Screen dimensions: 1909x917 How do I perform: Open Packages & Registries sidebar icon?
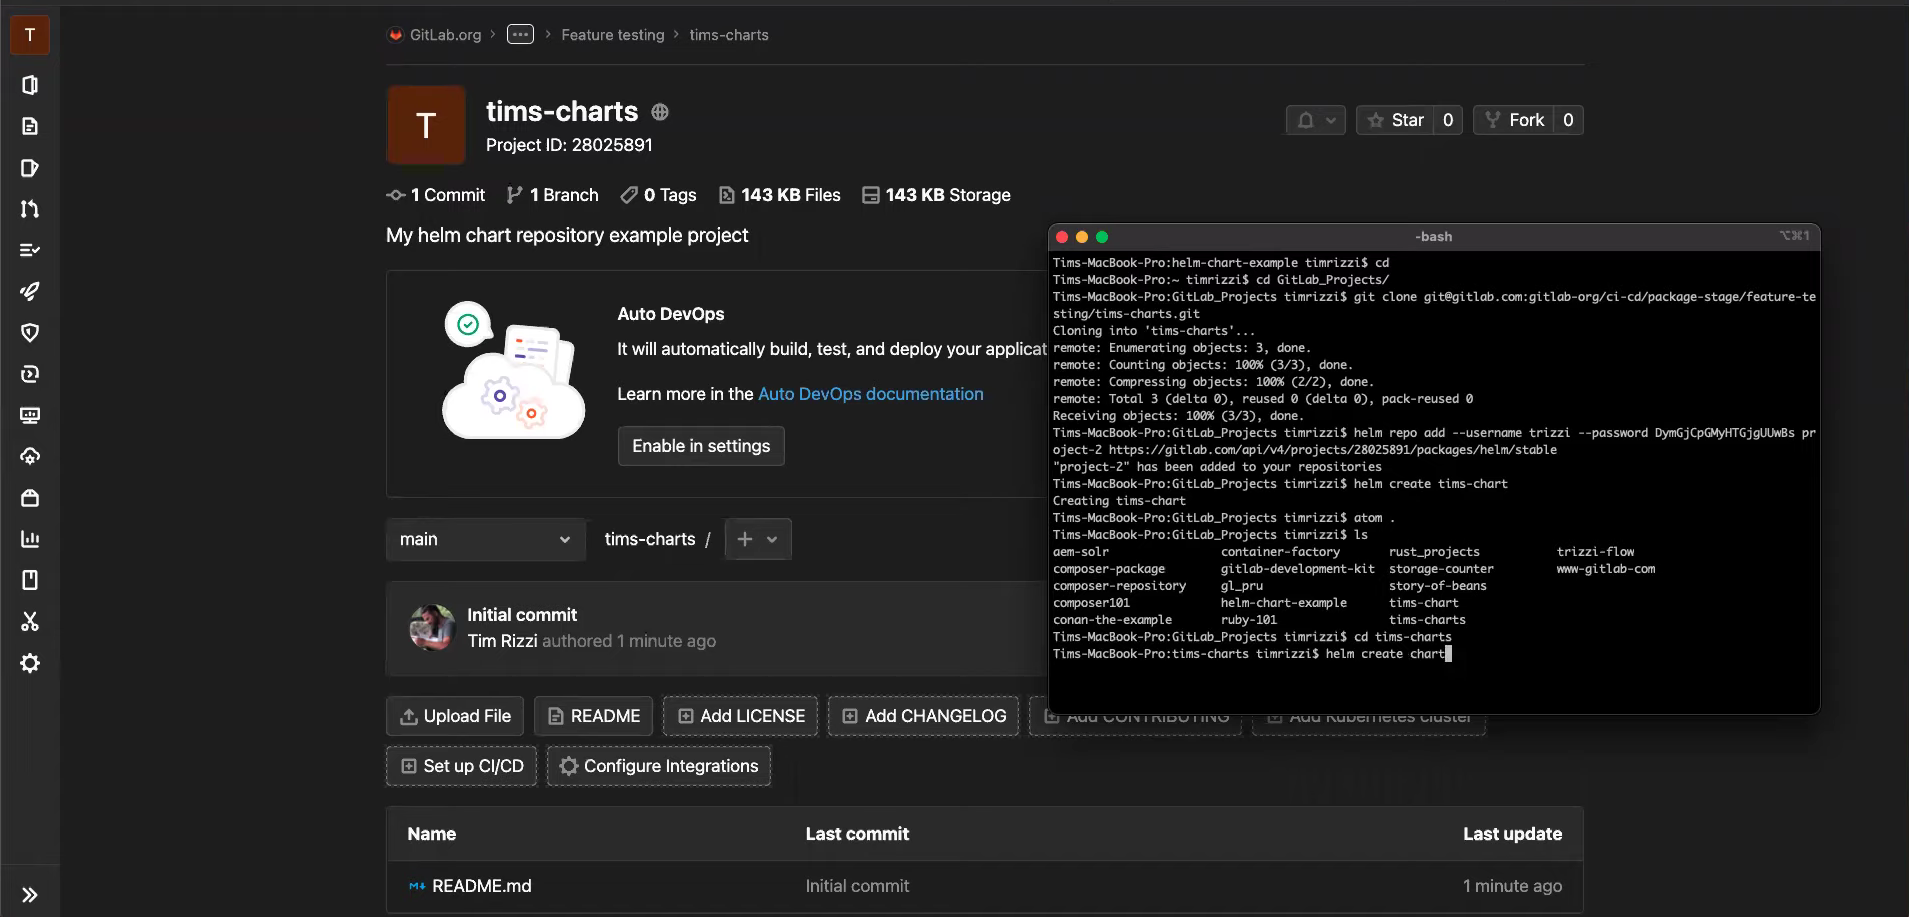(30, 498)
